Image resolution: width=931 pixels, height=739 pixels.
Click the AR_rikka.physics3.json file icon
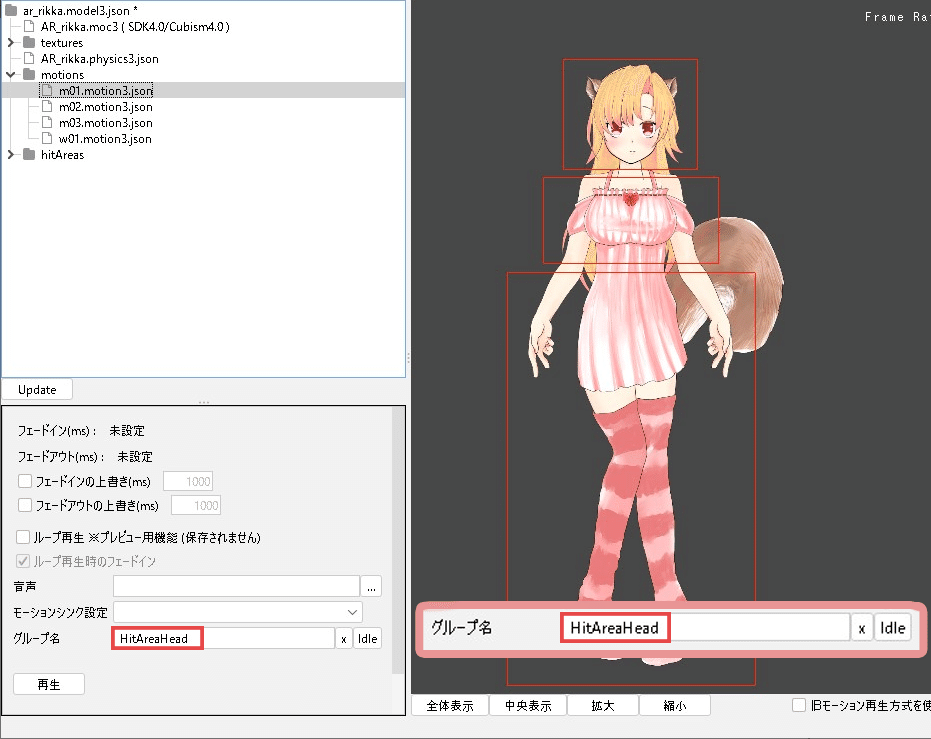(x=28, y=58)
